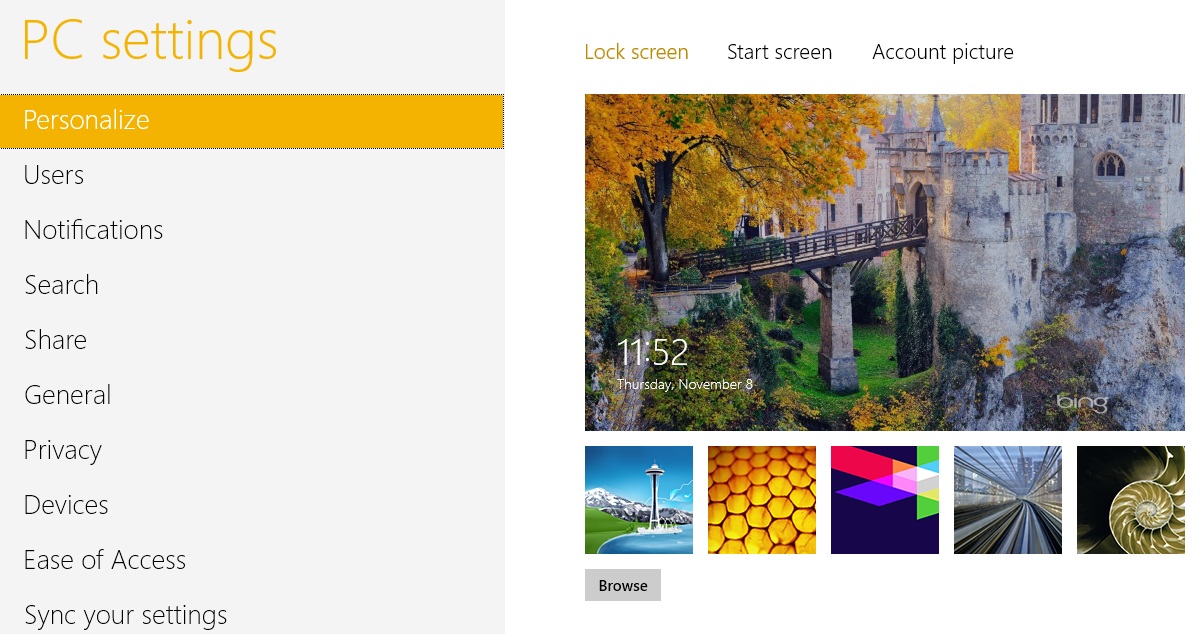Open the Notifications settings section
Image resolution: width=1200 pixels, height=634 pixels.
(x=93, y=229)
